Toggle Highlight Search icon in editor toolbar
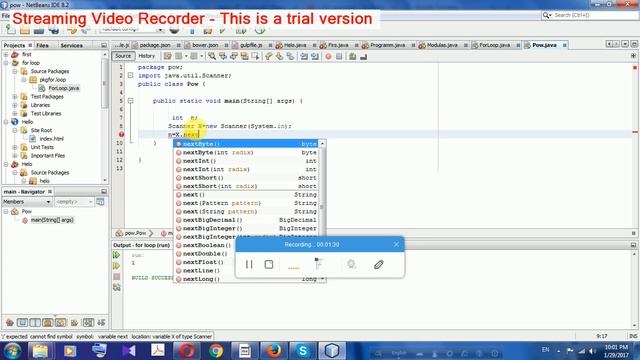The image size is (640, 360). 244,56
